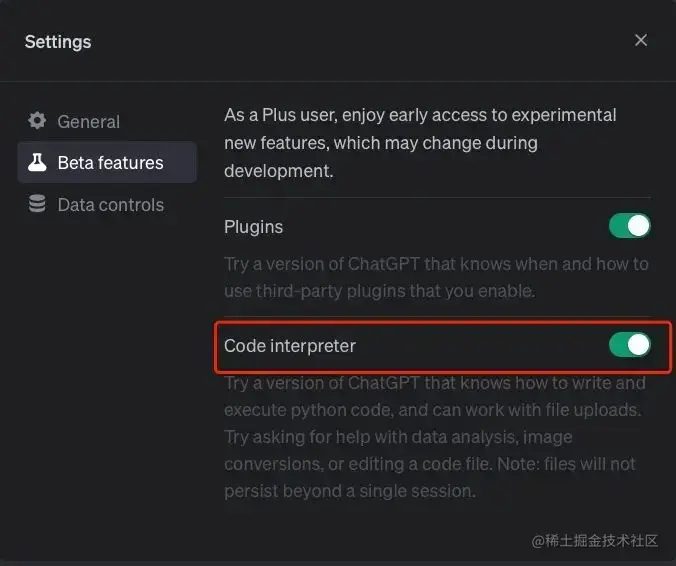Close the Settings dialog with the X
The width and height of the screenshot is (676, 566).
(641, 40)
